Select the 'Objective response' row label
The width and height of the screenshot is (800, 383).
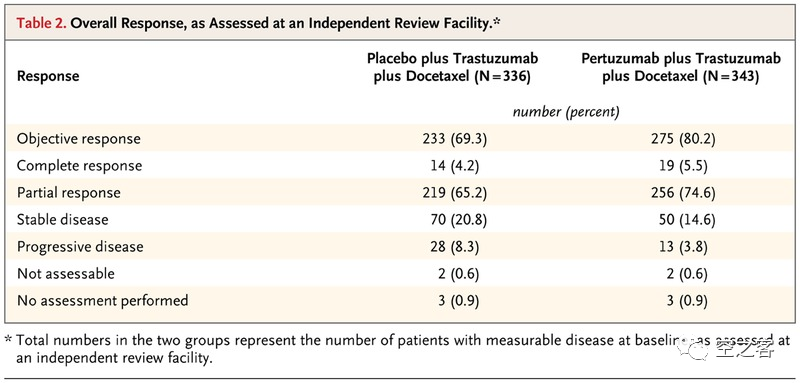click(79, 139)
